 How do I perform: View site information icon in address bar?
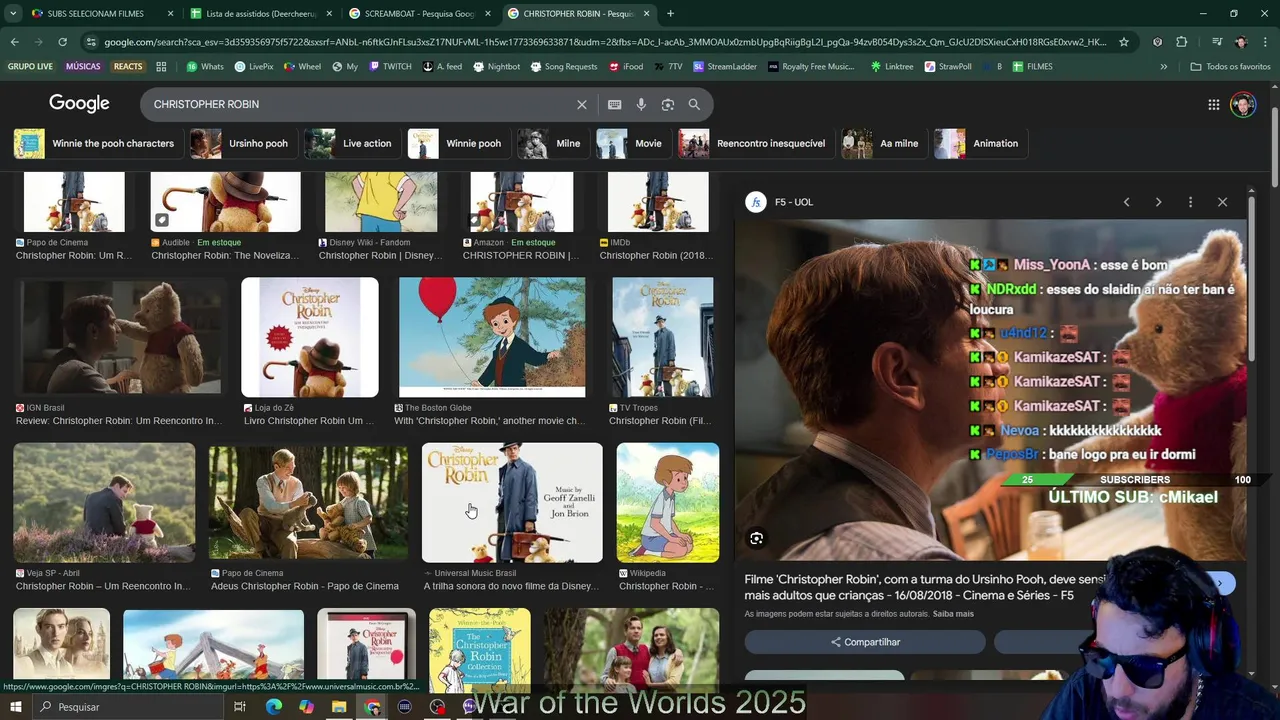[x=91, y=42]
